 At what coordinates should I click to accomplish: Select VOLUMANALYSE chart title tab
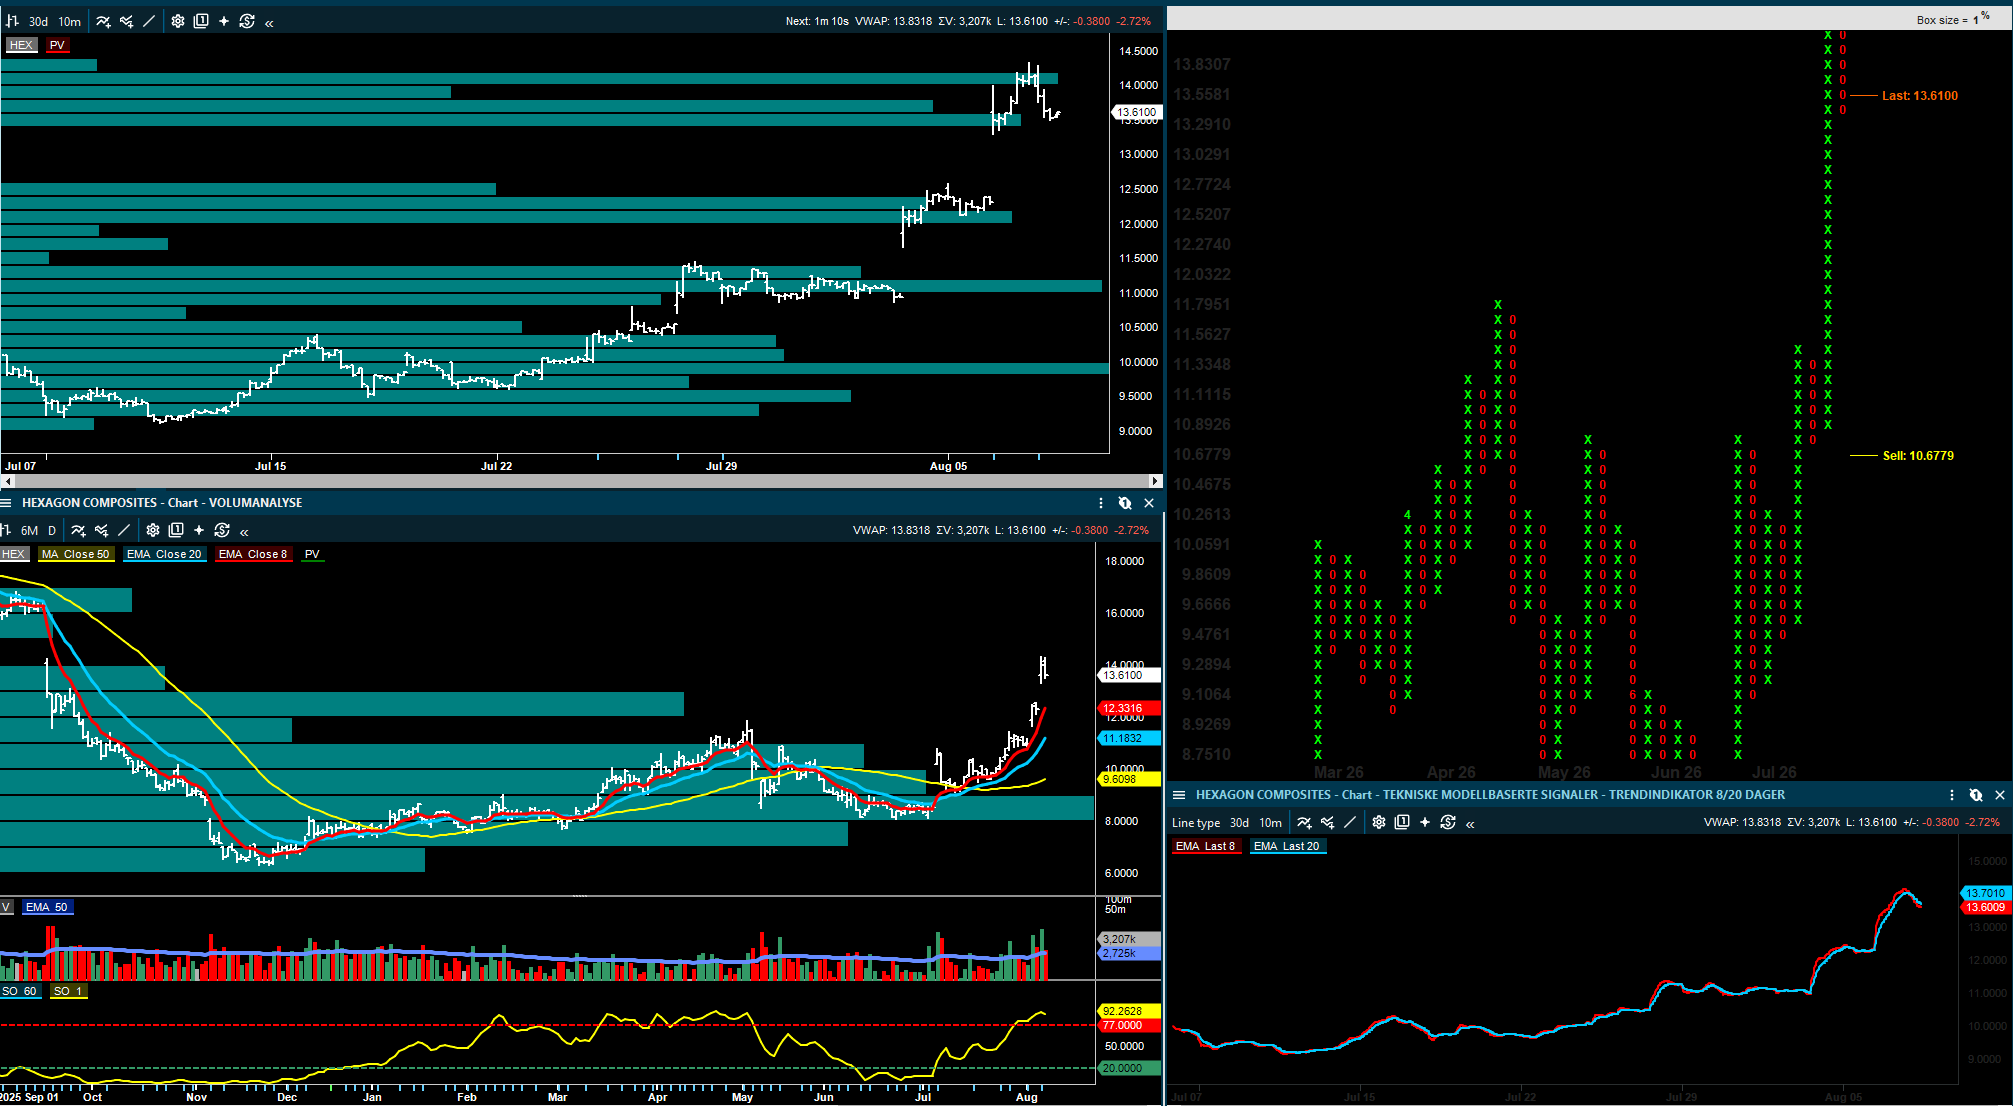[162, 503]
